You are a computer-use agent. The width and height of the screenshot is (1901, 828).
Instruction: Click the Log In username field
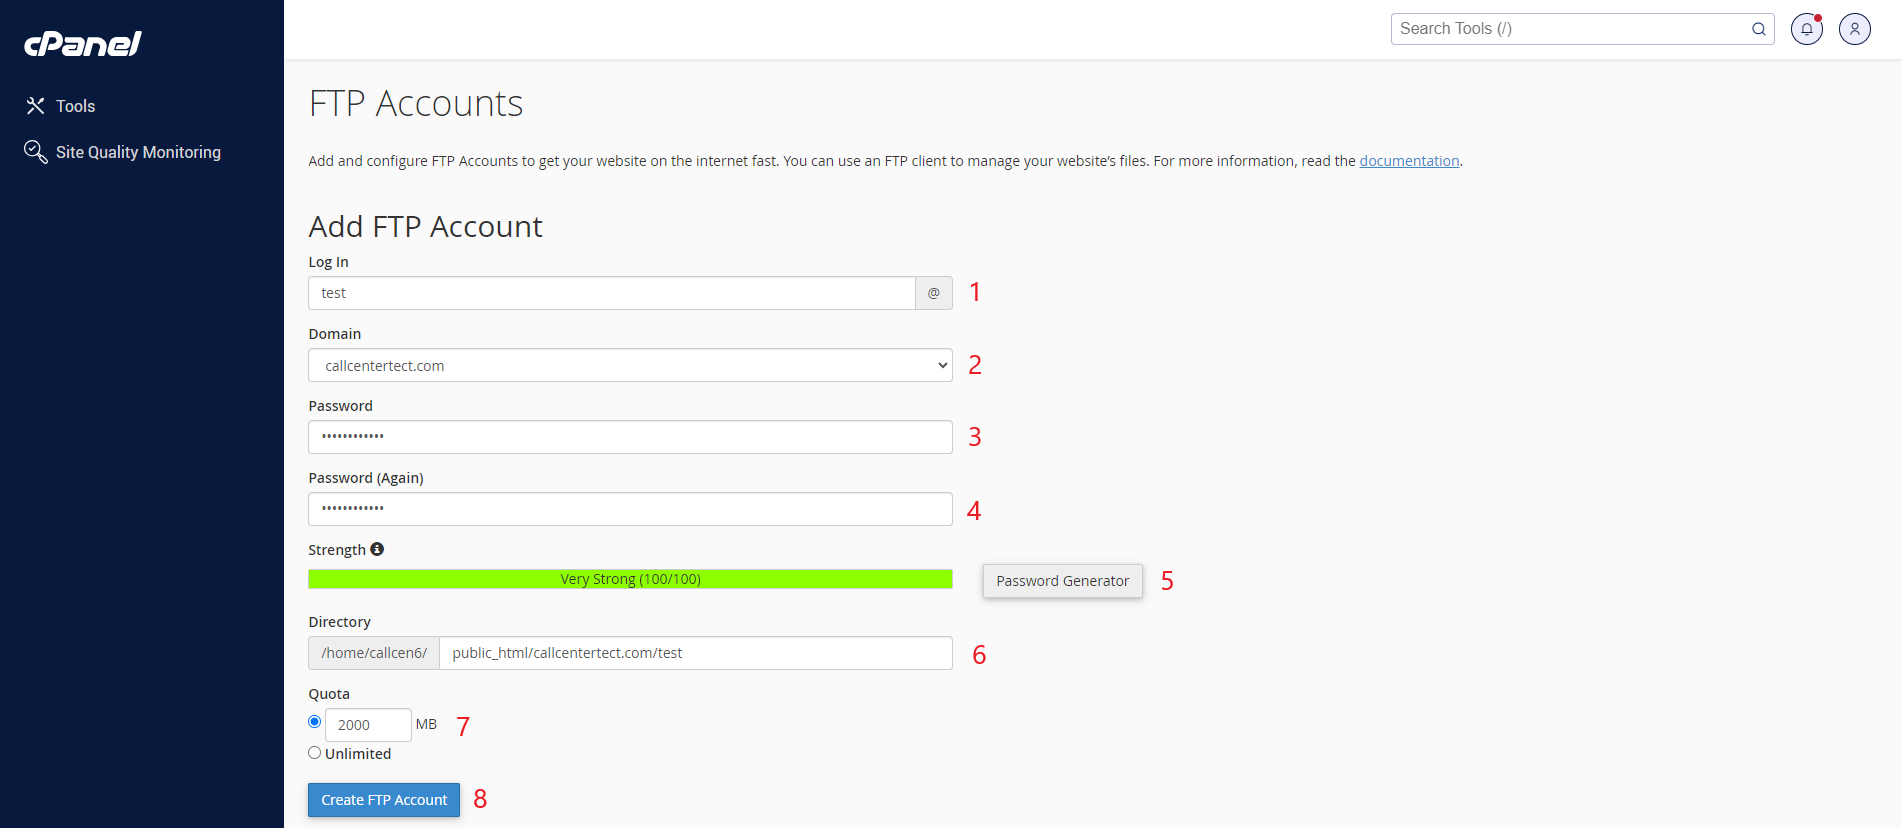pyautogui.click(x=612, y=293)
